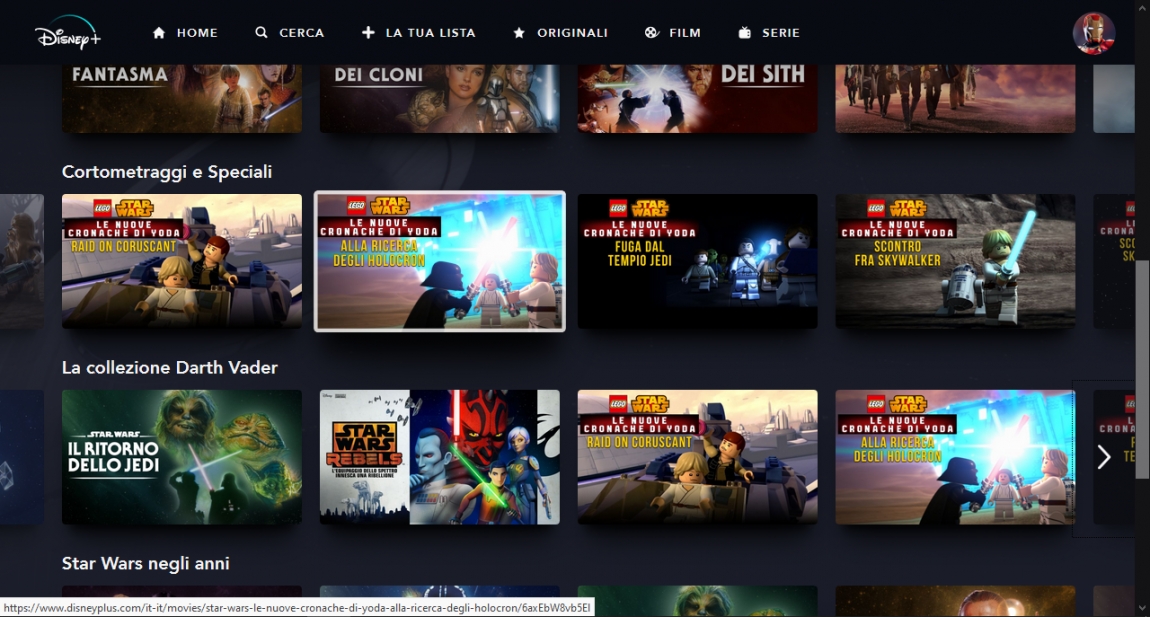Open the Film menu label
This screenshot has height=617, width=1150.
685,33
